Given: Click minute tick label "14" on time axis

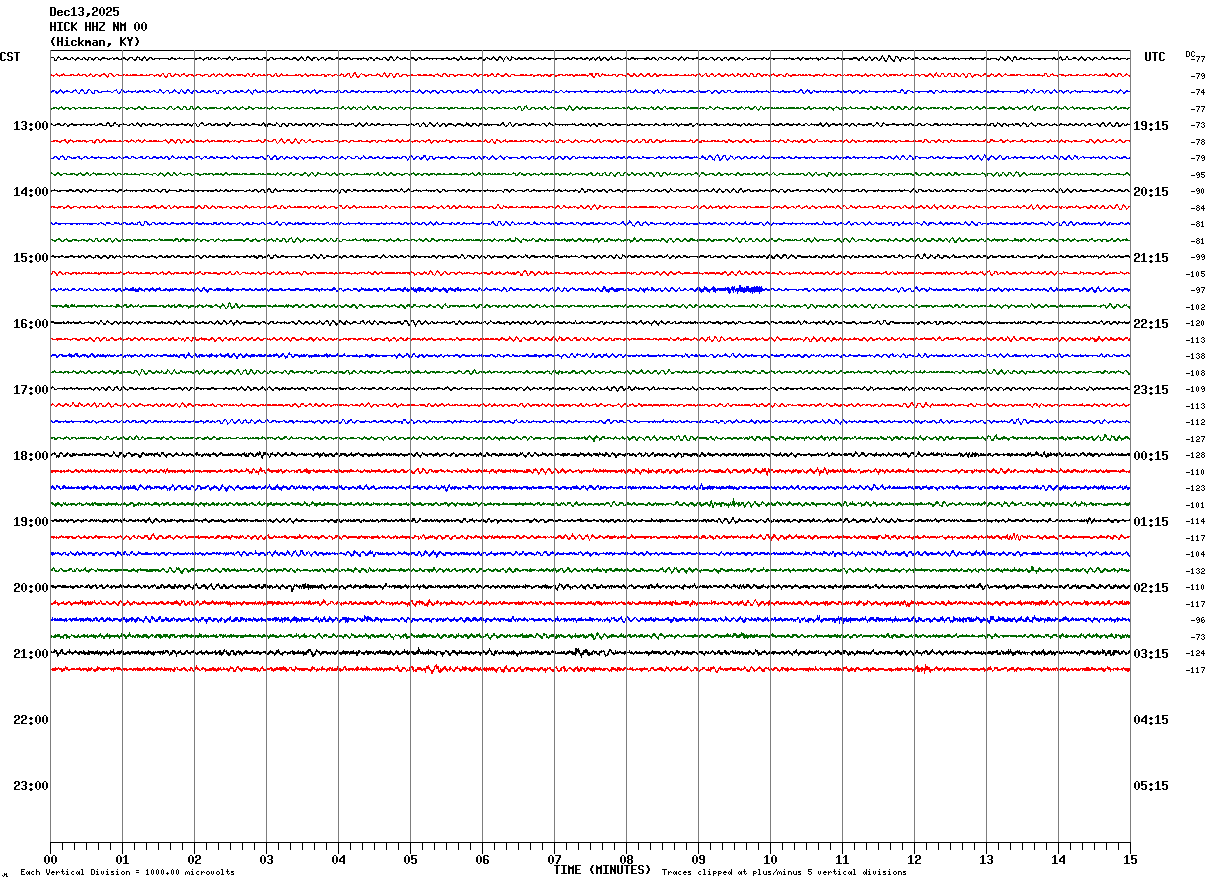Looking at the screenshot, I should tap(1058, 860).
